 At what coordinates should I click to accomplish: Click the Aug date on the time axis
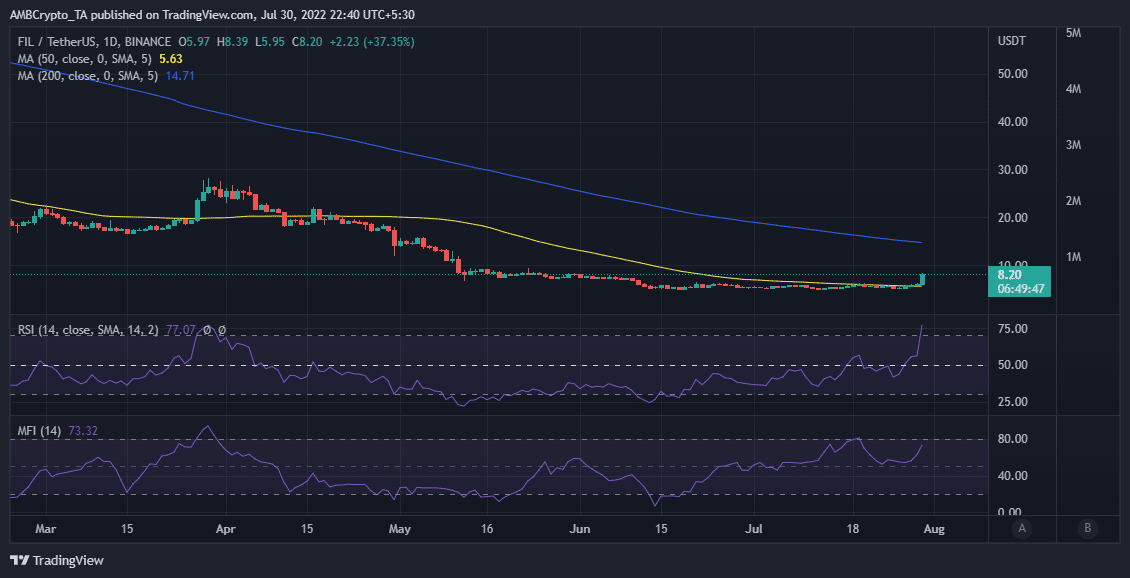[x=935, y=529]
